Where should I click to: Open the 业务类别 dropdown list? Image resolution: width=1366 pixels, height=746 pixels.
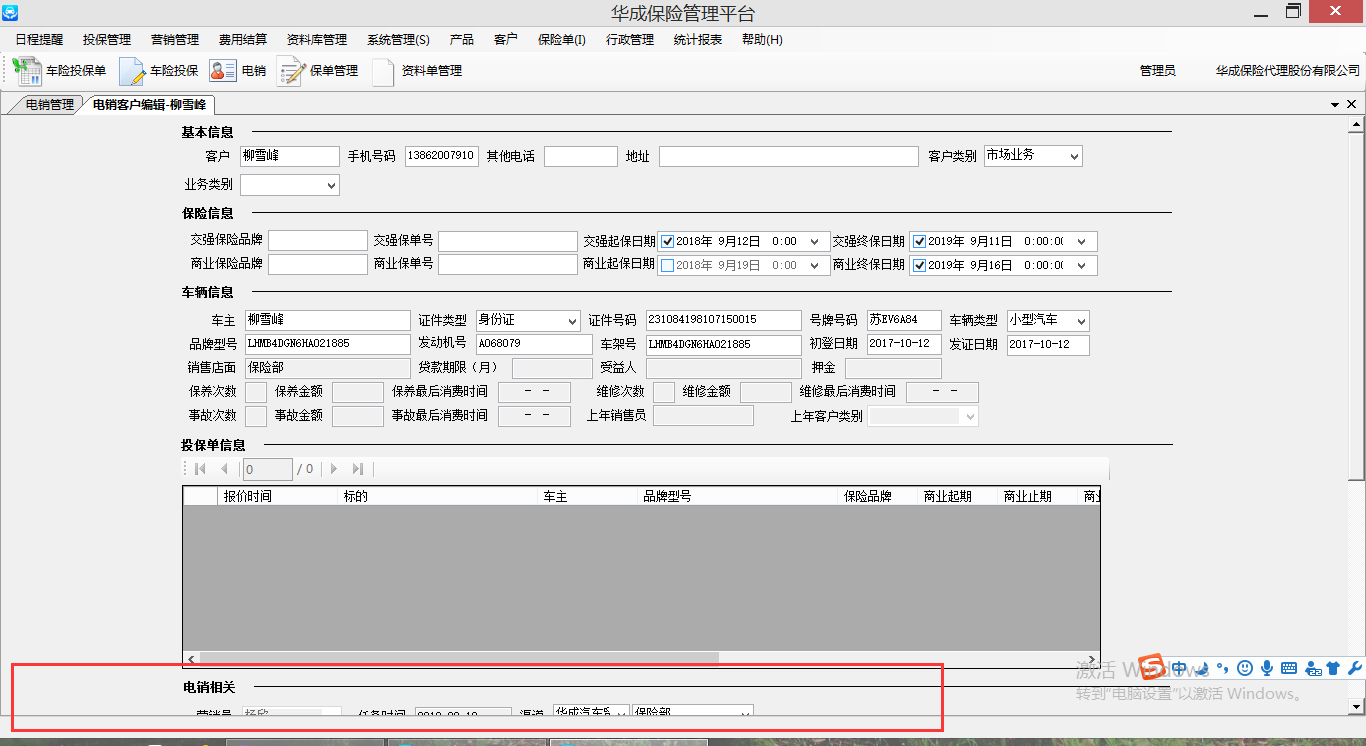331,185
